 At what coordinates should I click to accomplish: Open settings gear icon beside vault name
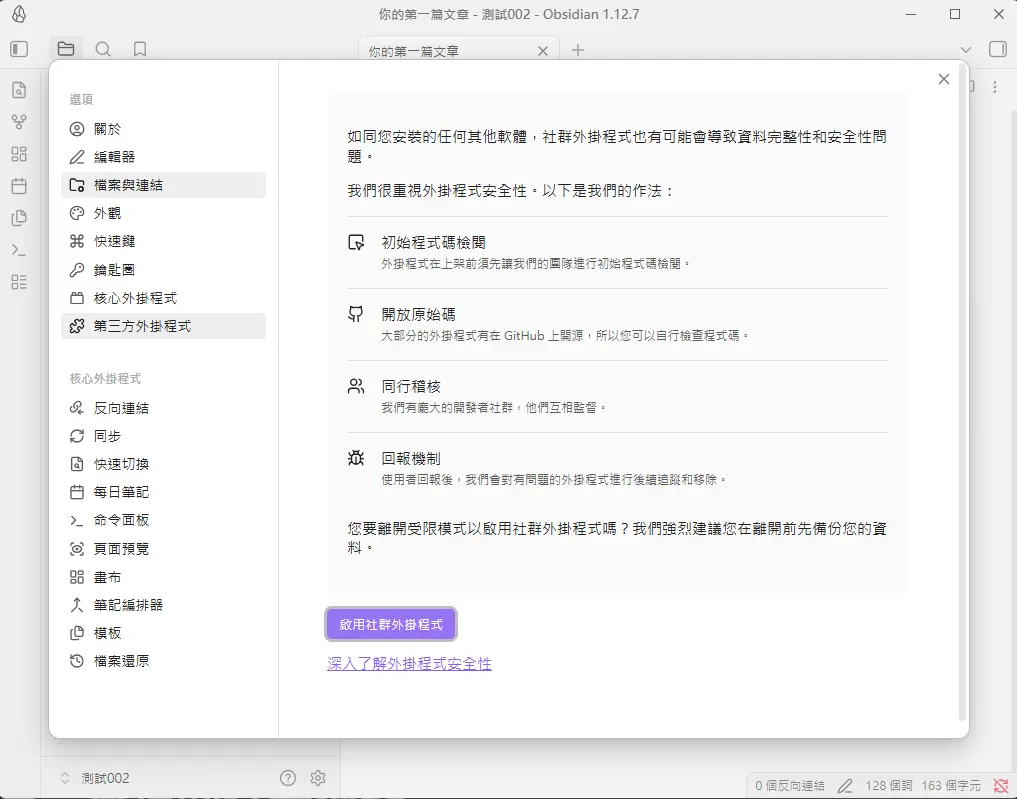(318, 778)
